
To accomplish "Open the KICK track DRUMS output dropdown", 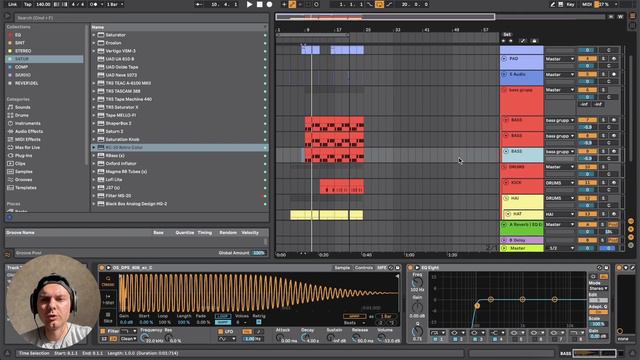I will pos(560,183).
